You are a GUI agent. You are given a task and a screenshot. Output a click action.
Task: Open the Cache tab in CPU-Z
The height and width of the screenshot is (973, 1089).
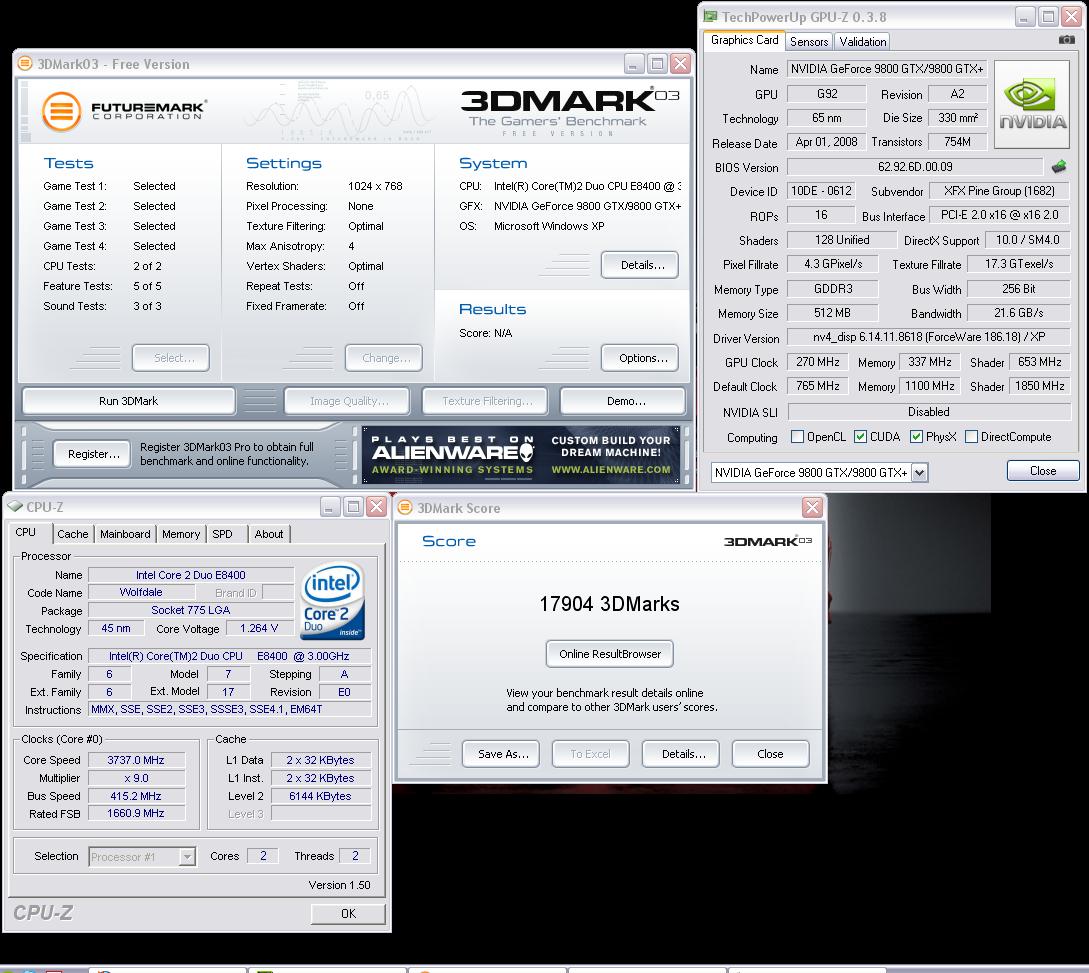tap(73, 534)
